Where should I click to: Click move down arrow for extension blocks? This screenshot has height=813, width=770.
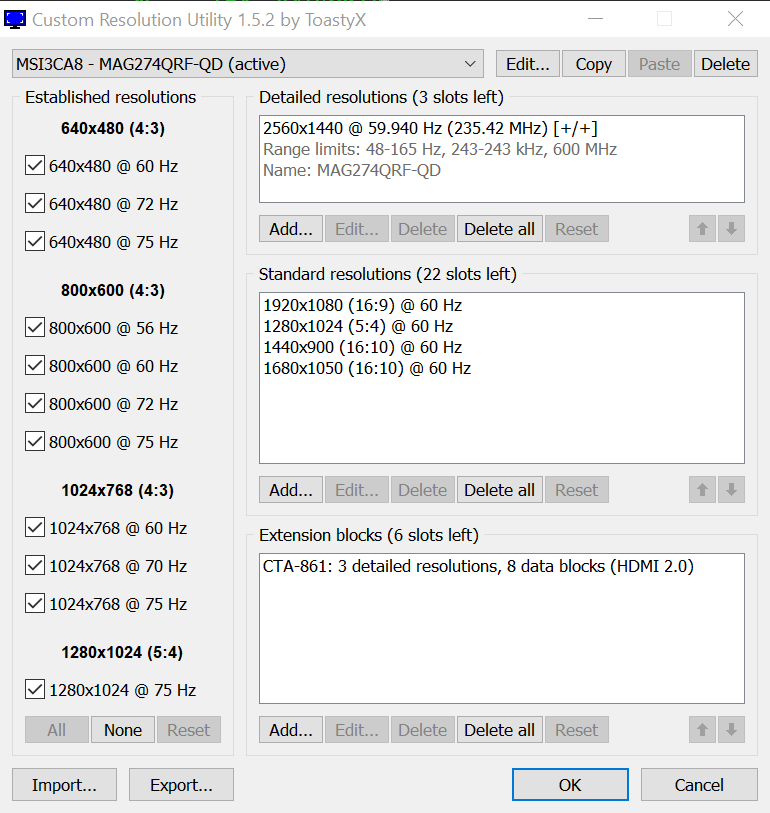click(x=732, y=730)
